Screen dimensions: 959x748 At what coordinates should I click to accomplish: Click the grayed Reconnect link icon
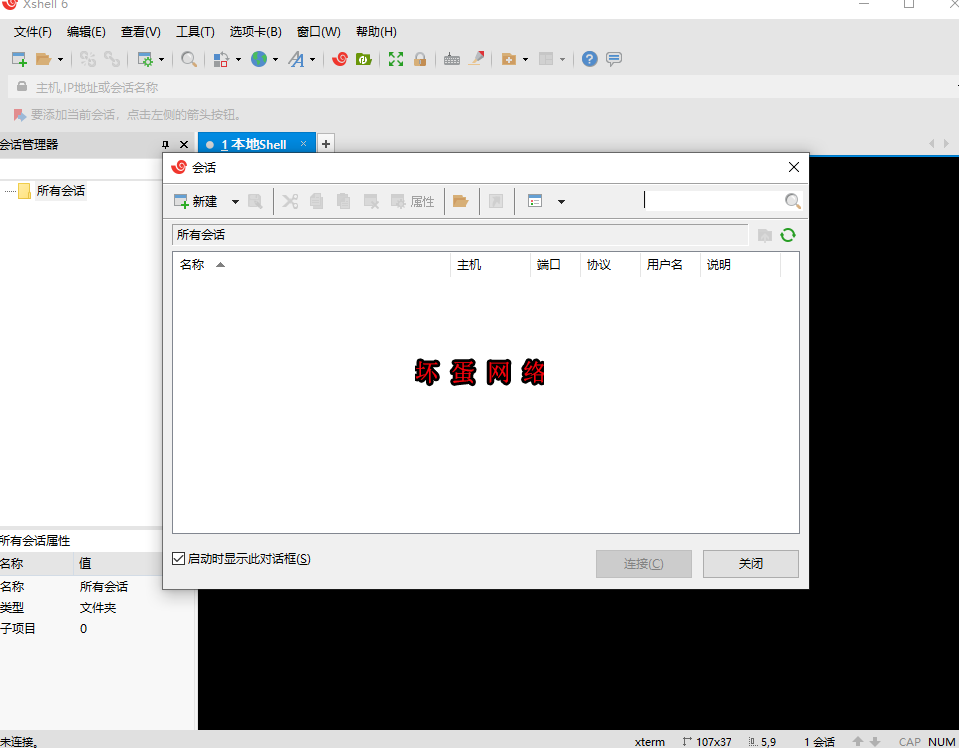(x=112, y=59)
